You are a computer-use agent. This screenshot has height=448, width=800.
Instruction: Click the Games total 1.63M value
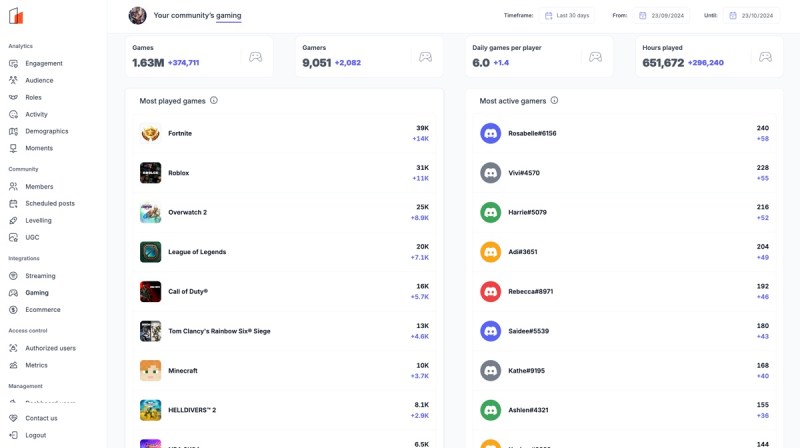pos(148,63)
